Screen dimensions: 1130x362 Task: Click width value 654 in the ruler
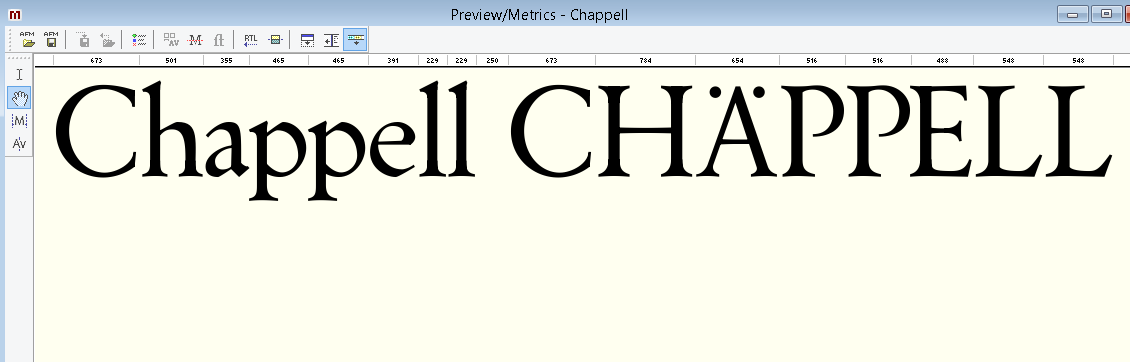(x=737, y=61)
